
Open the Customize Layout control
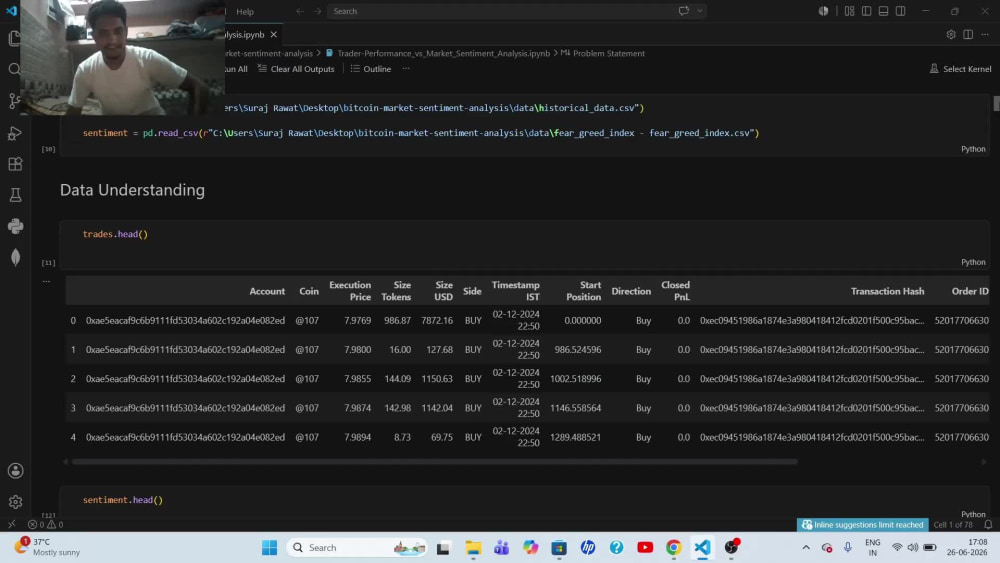click(x=849, y=11)
